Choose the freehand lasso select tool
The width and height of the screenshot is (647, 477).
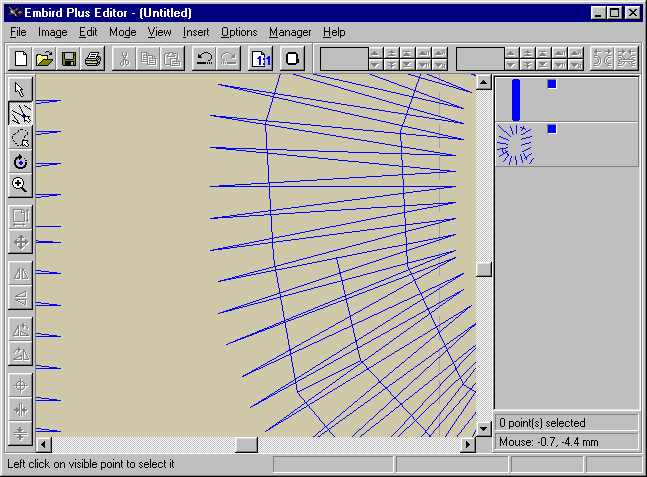tap(20, 137)
